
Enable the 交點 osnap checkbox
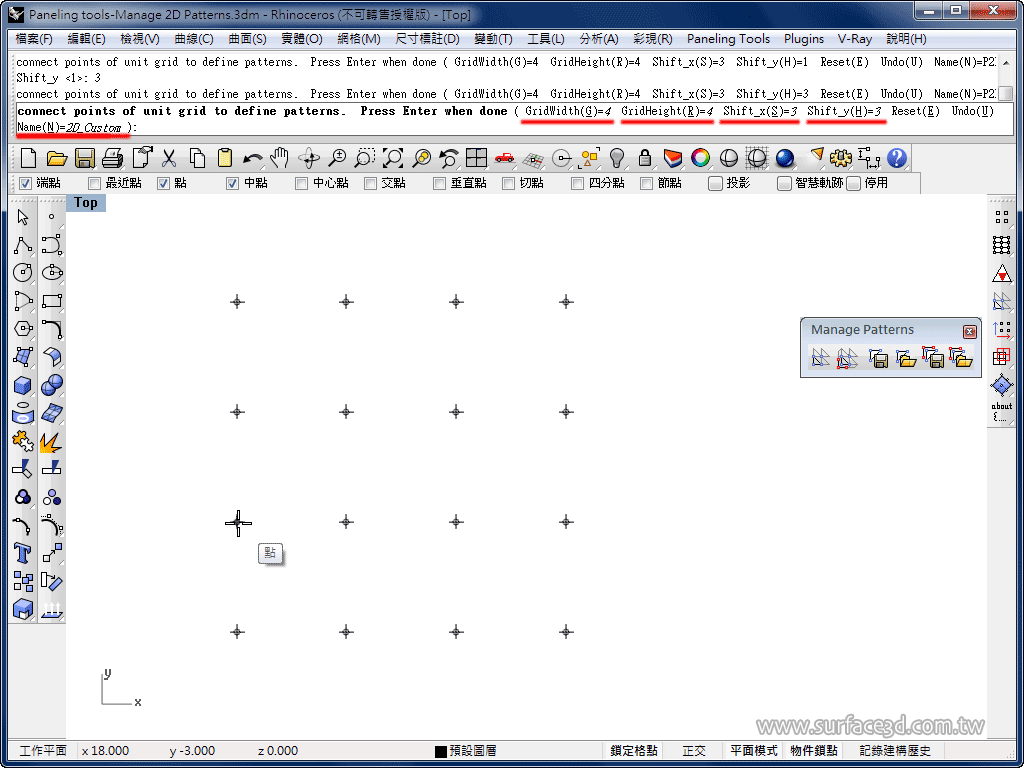(x=370, y=184)
